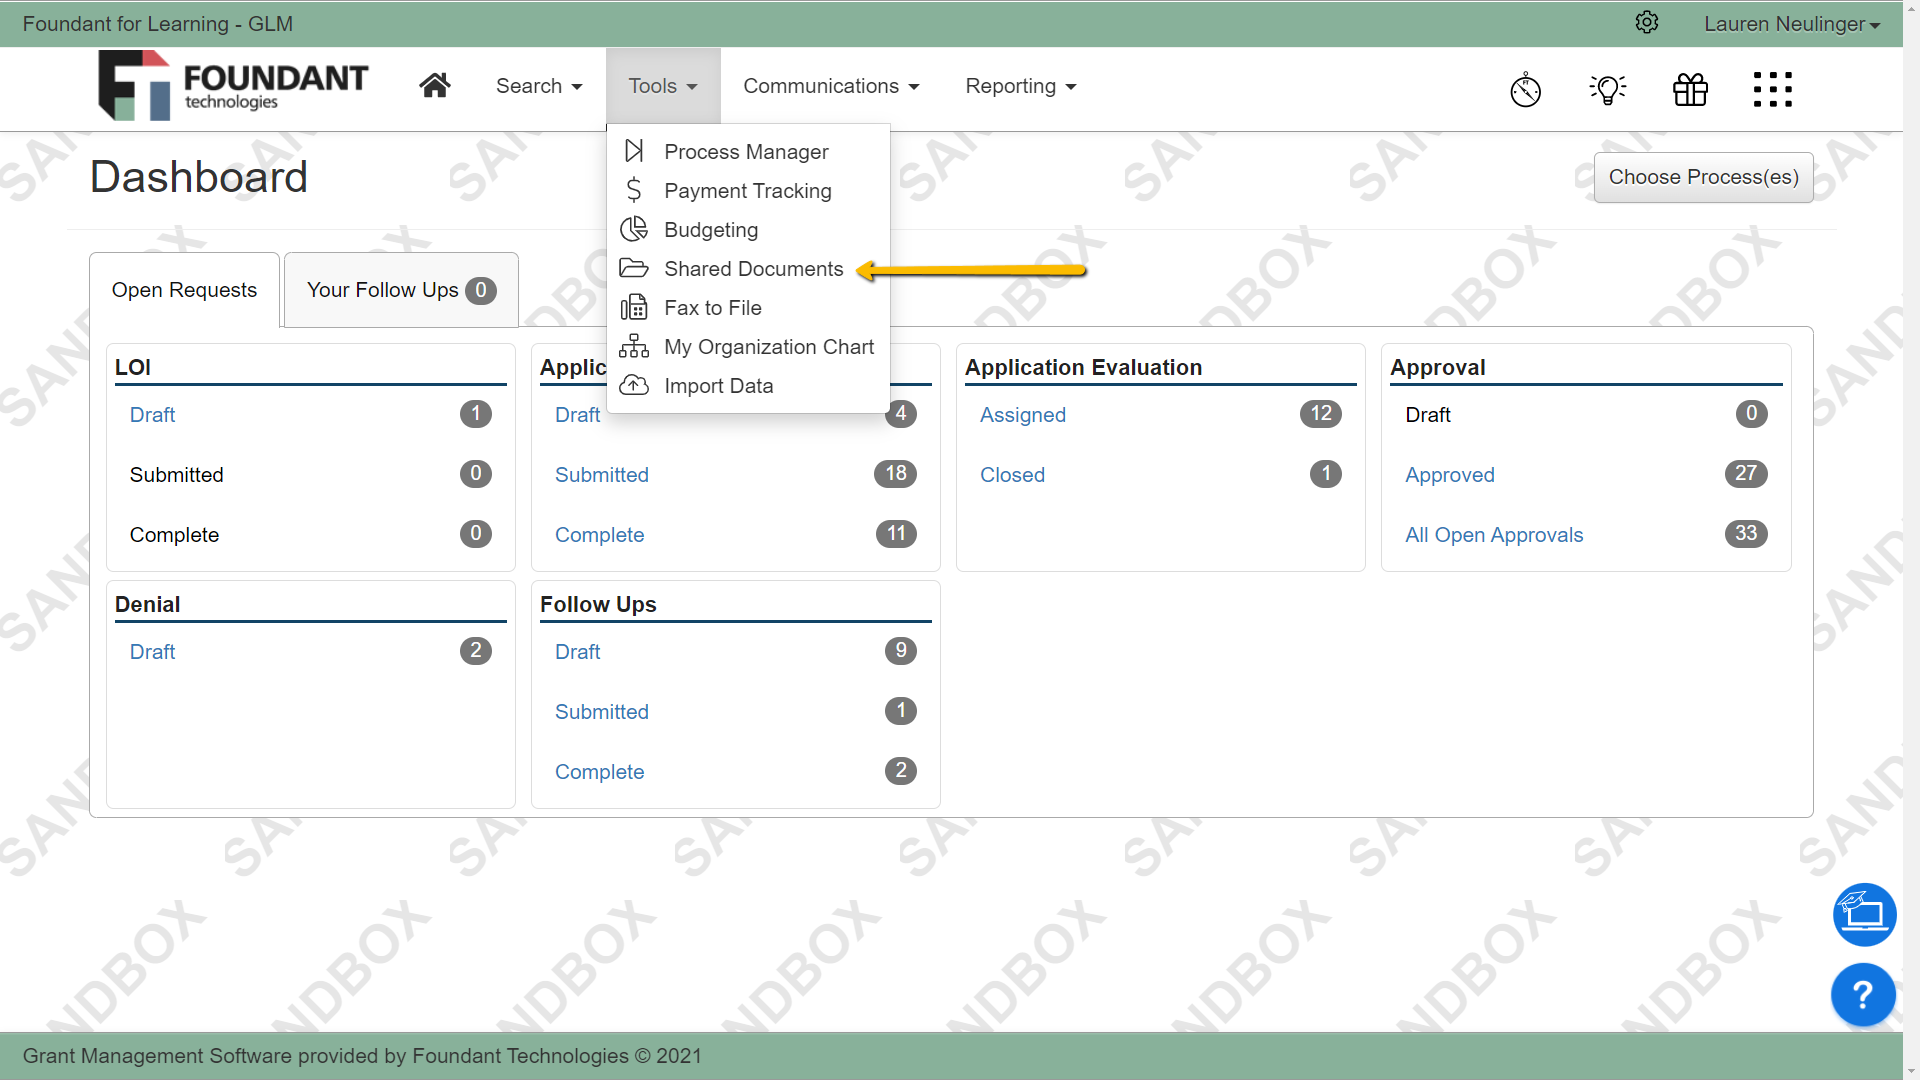Select the Your Follow Ups tab
This screenshot has height=1080, width=1920.
(400, 290)
